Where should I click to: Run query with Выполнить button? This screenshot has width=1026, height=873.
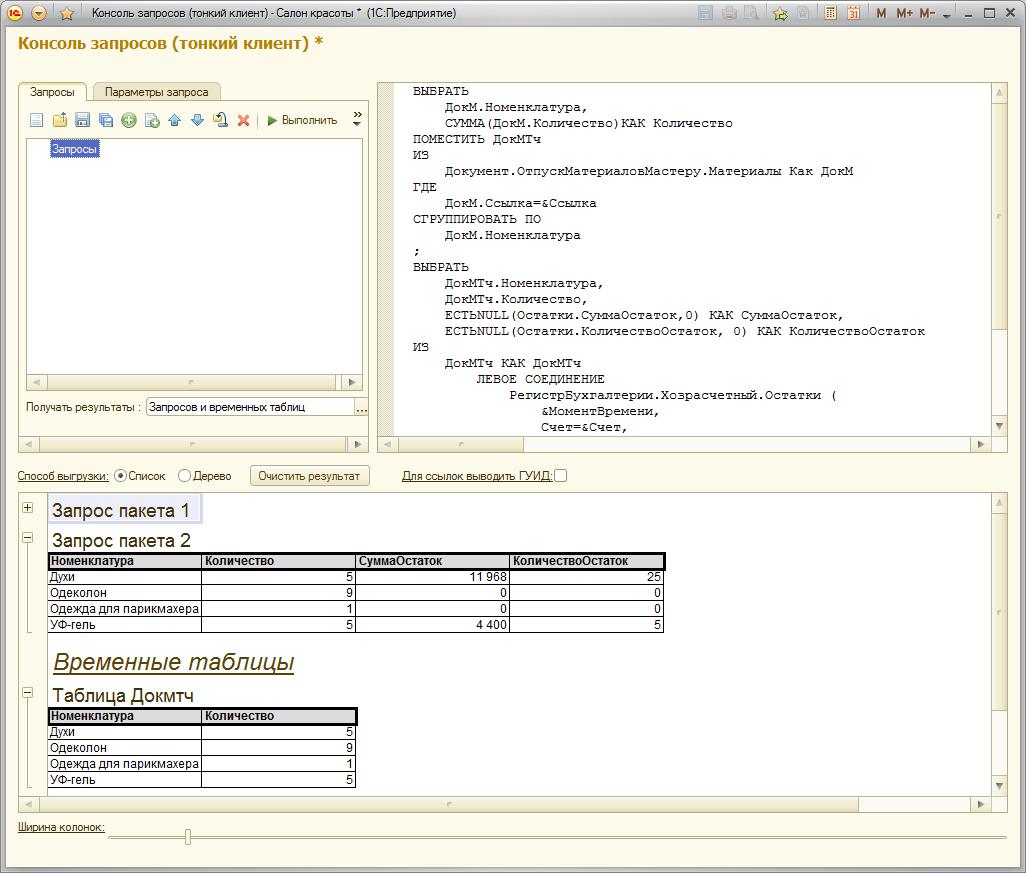[302, 120]
